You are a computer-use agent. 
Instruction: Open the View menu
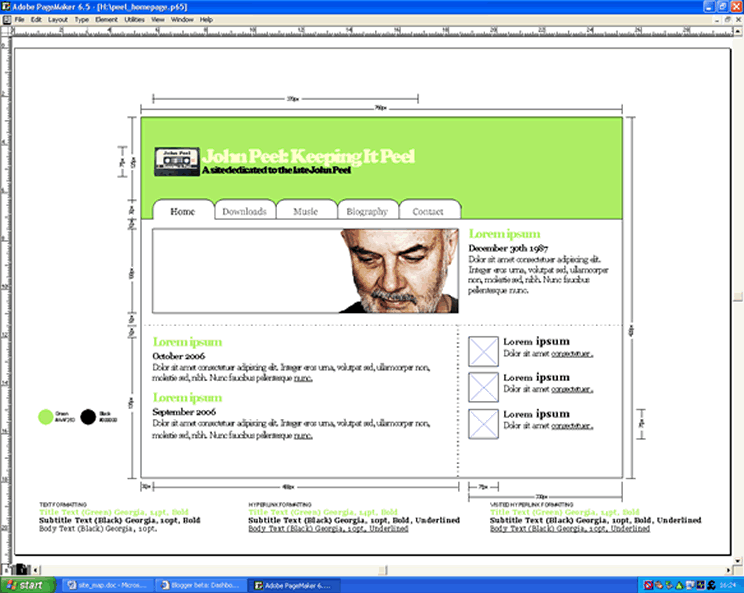[x=158, y=19]
